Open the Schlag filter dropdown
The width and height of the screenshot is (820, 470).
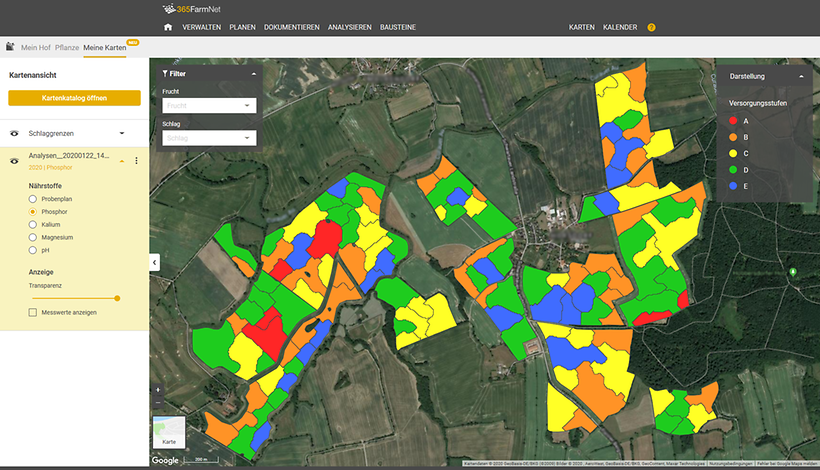click(x=209, y=138)
